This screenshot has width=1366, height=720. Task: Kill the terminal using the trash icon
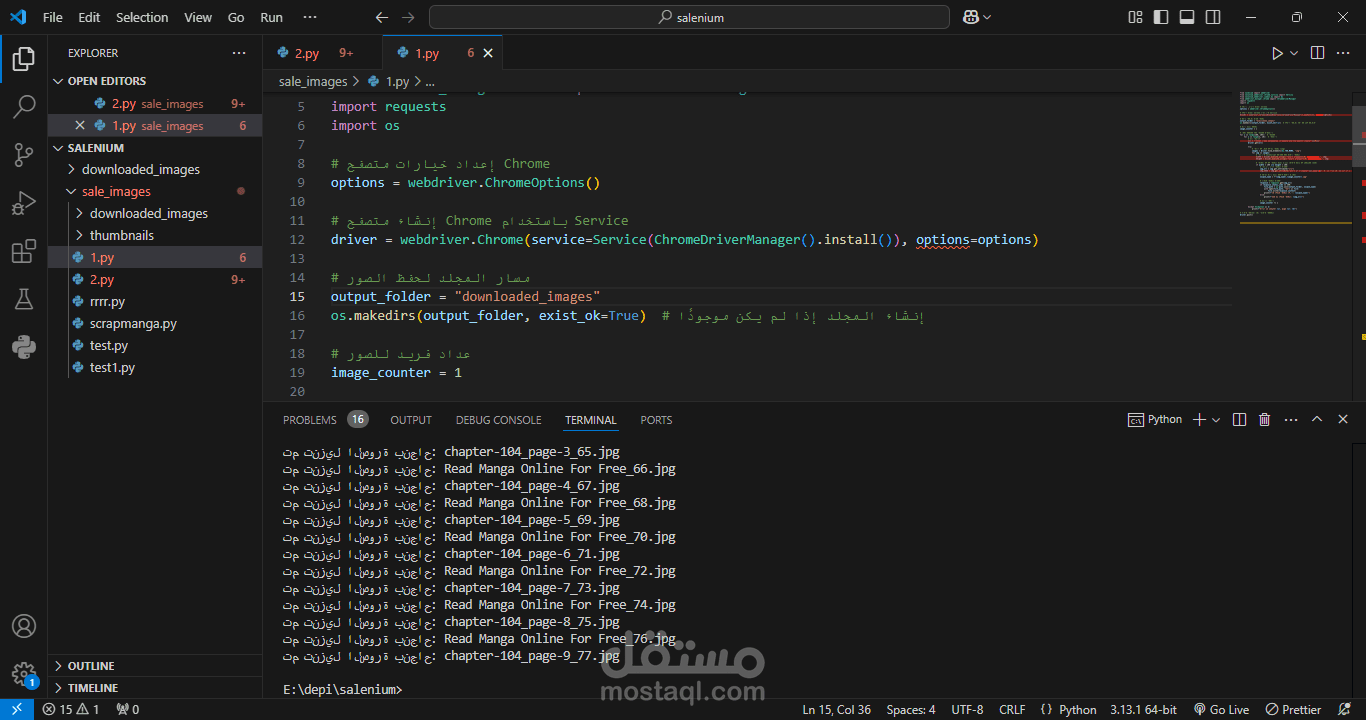click(1264, 419)
